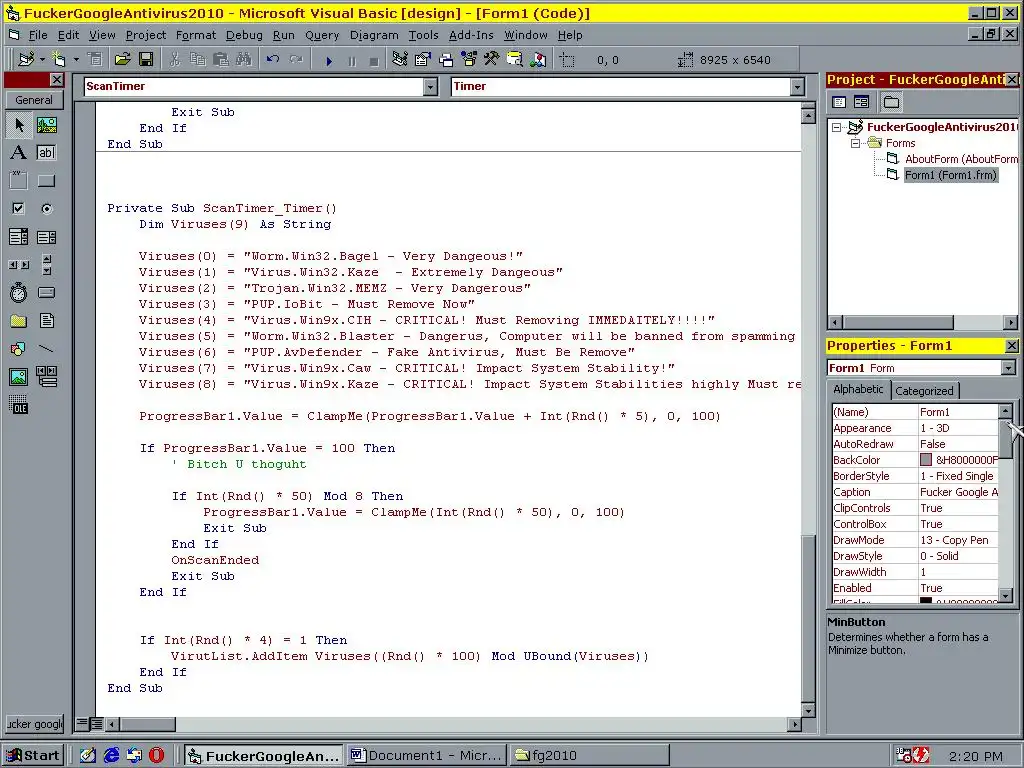Select the Frame control tool
This screenshot has width=1024, height=768.
19,181
